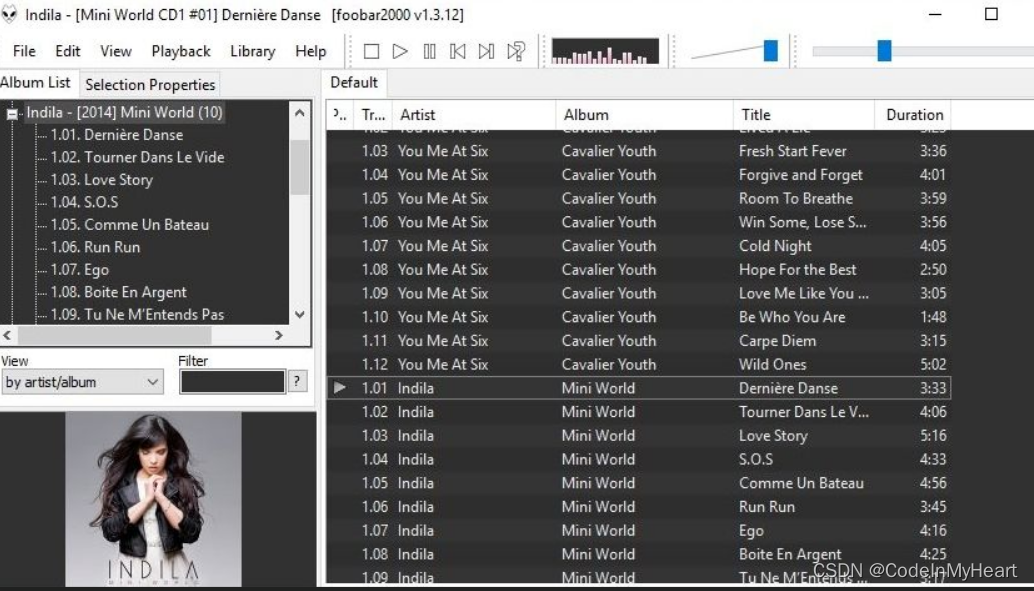Click the Indila album cover art

(153, 499)
